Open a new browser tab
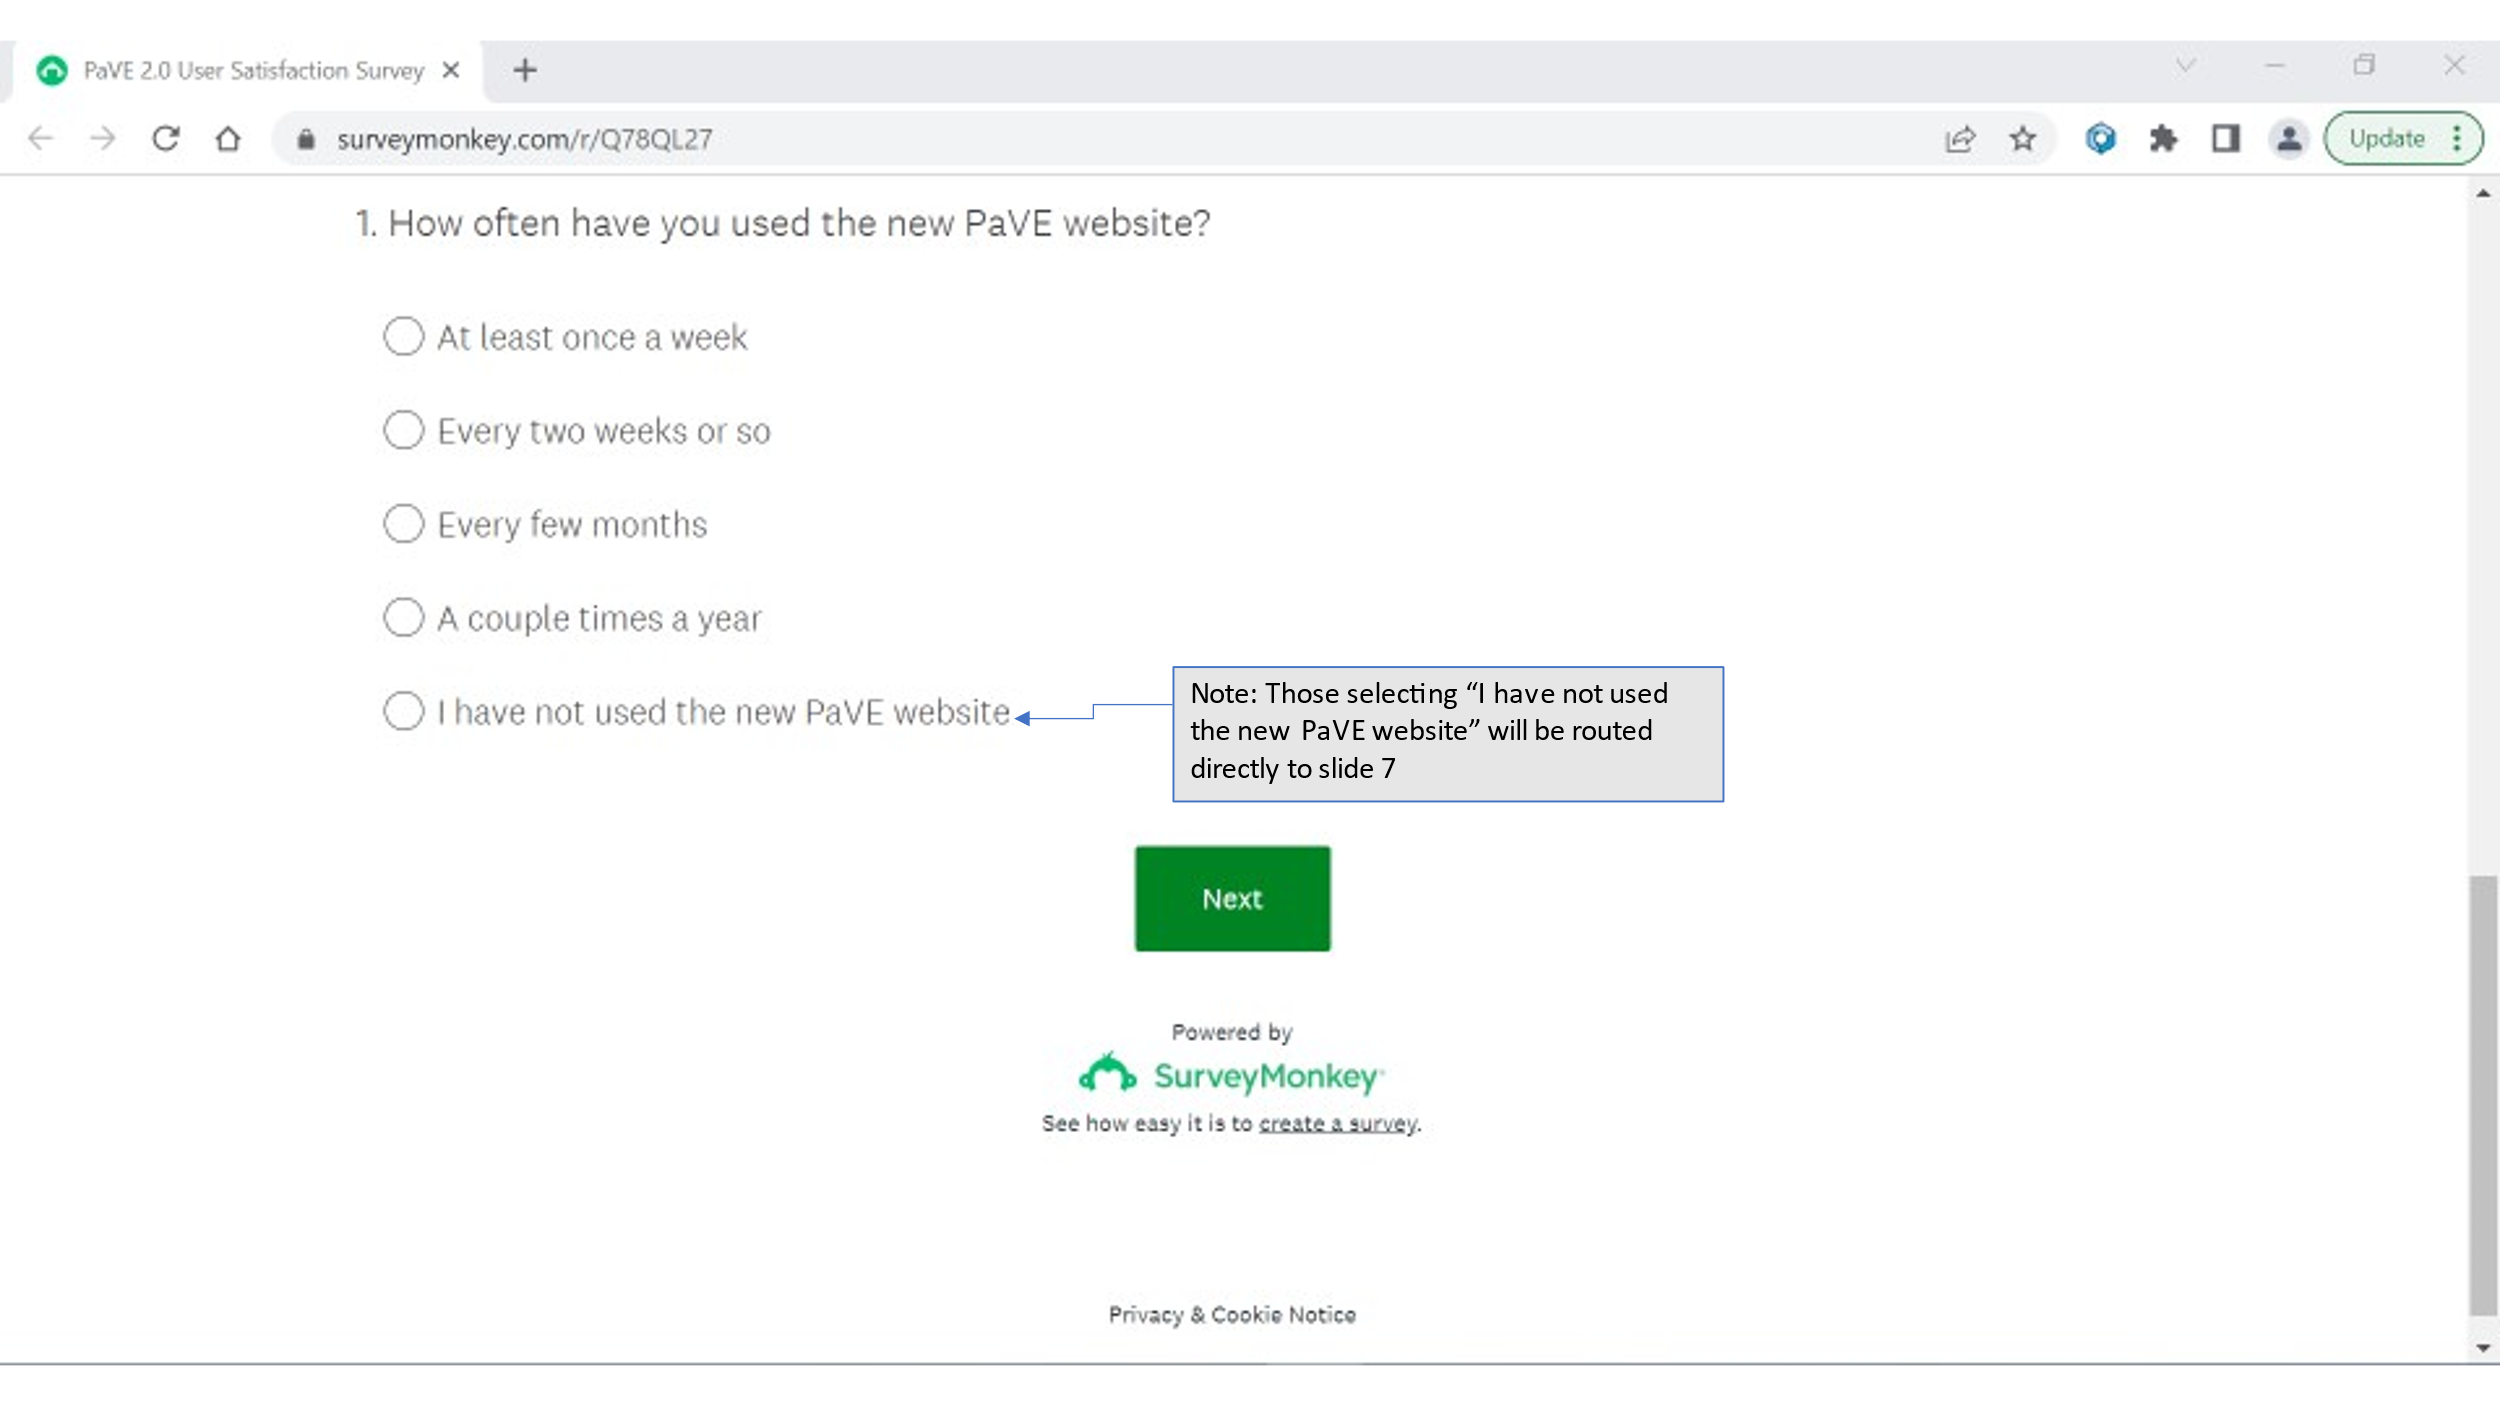Viewport: 2500px width, 1406px height. tap(525, 70)
